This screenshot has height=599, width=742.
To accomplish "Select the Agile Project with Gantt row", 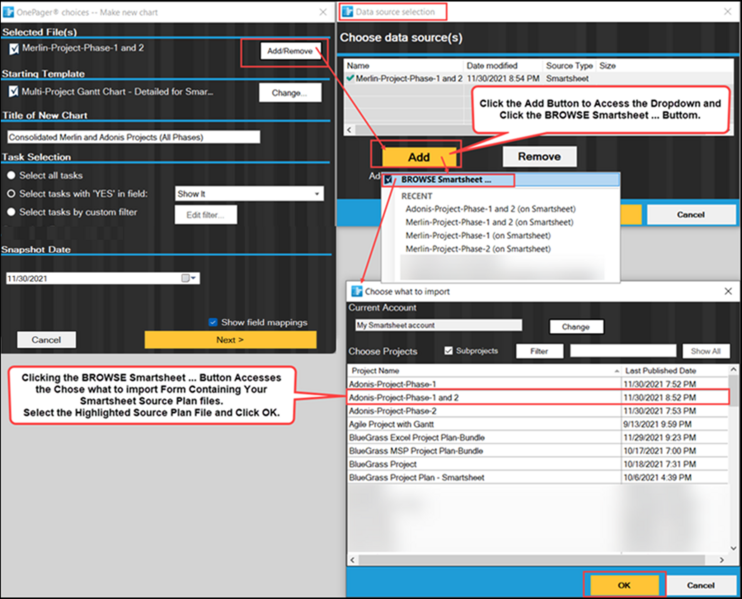I will [x=538, y=424].
